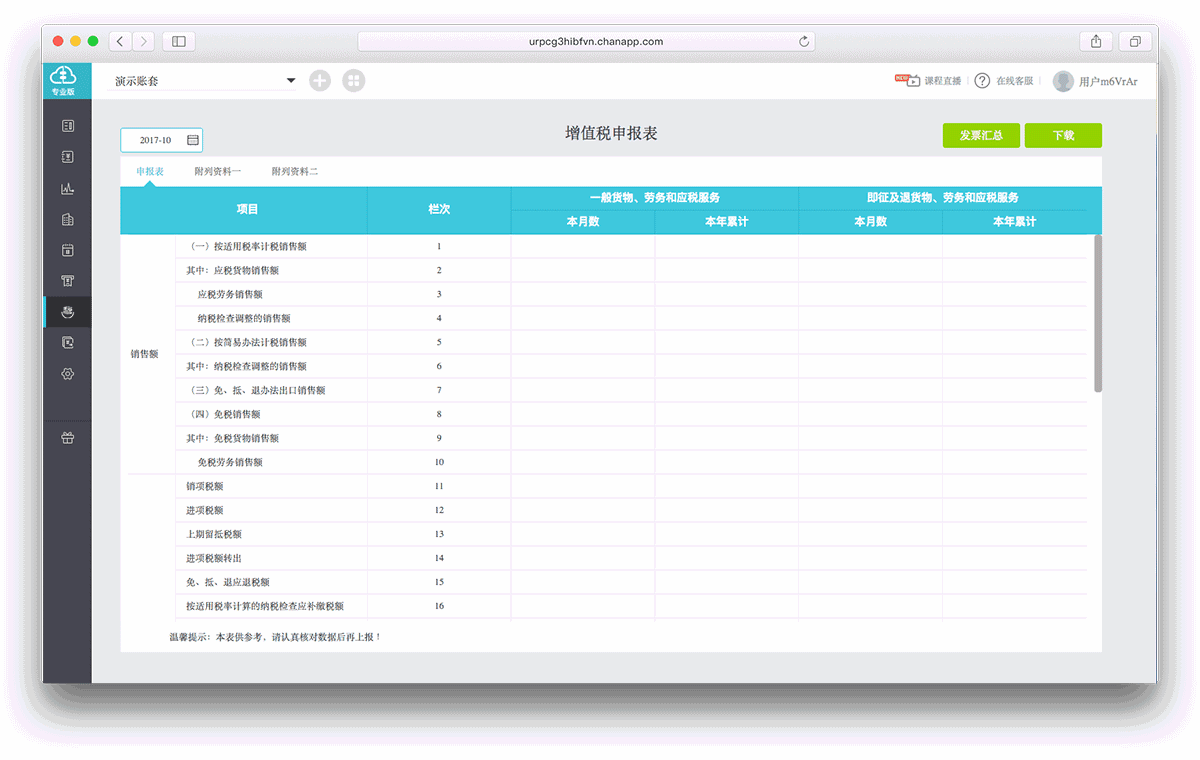Click the chart icon in the left sidebar

[68, 188]
